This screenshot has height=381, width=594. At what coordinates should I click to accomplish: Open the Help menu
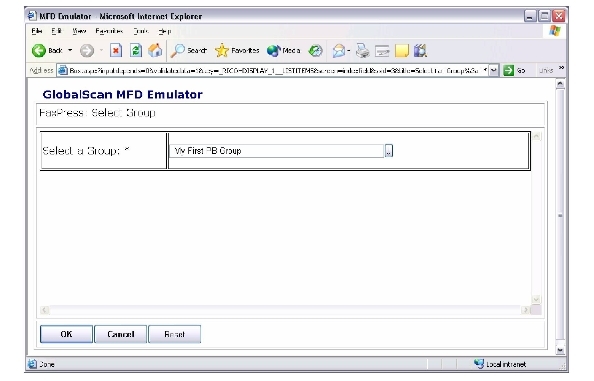click(165, 31)
